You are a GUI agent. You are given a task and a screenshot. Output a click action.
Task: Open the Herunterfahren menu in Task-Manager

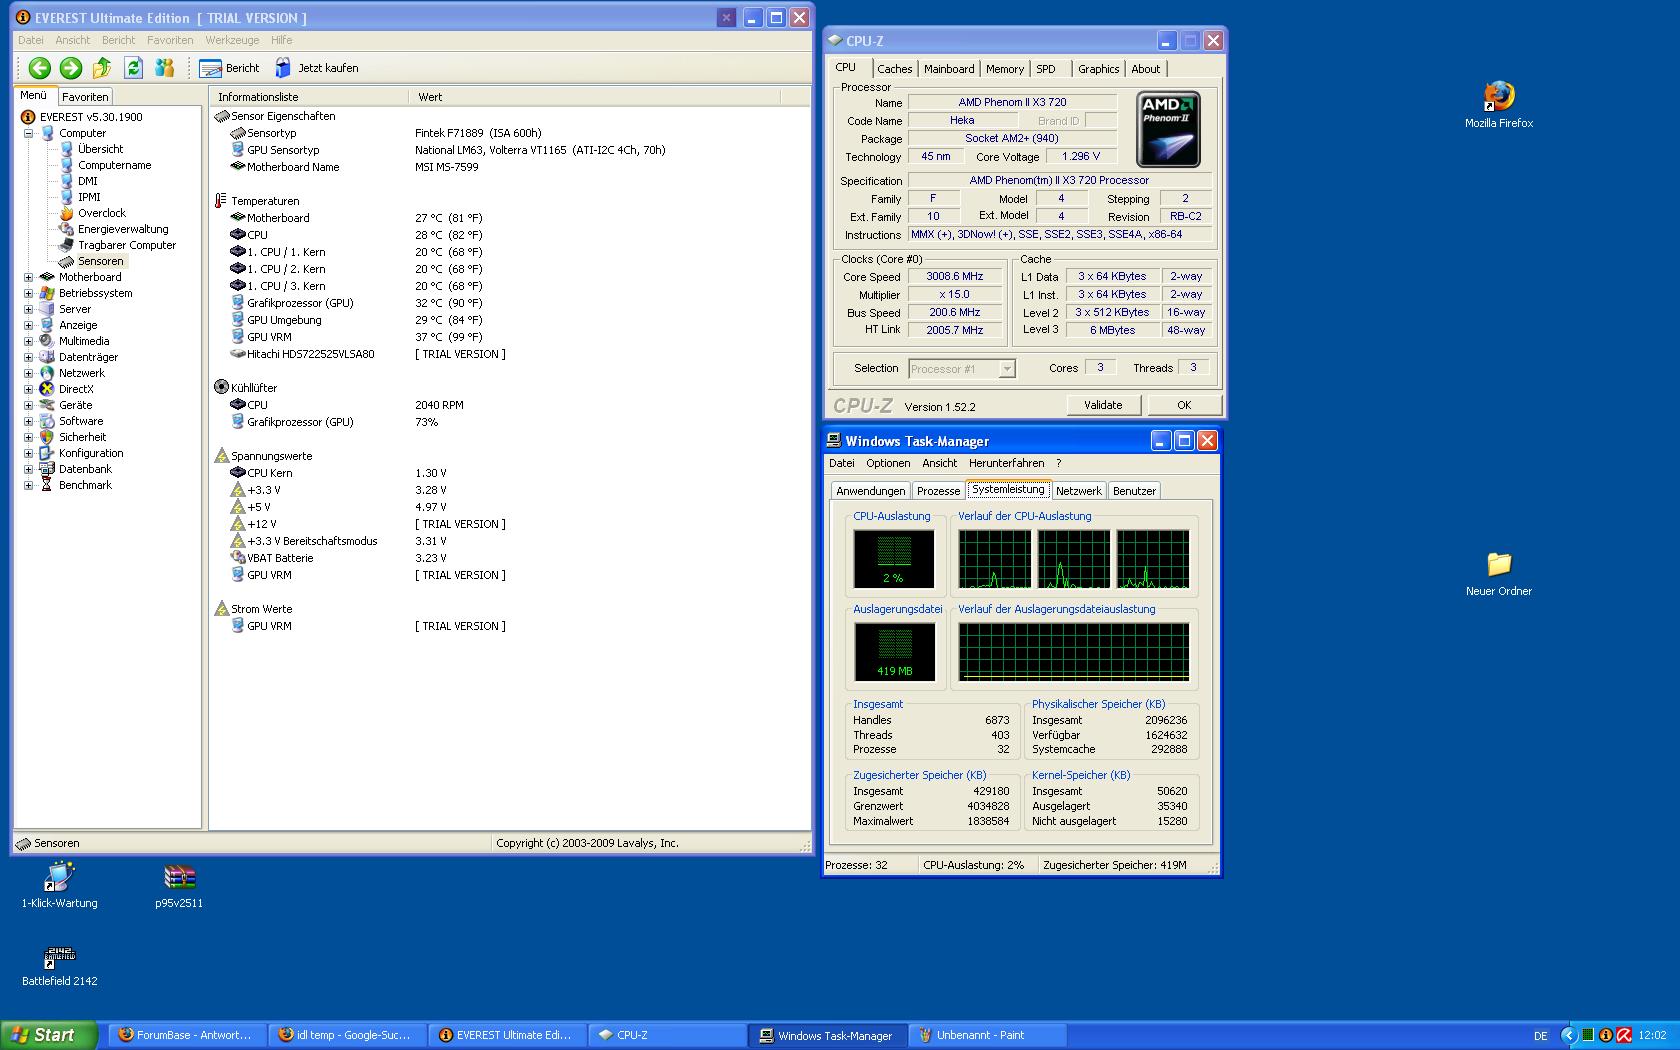1006,463
